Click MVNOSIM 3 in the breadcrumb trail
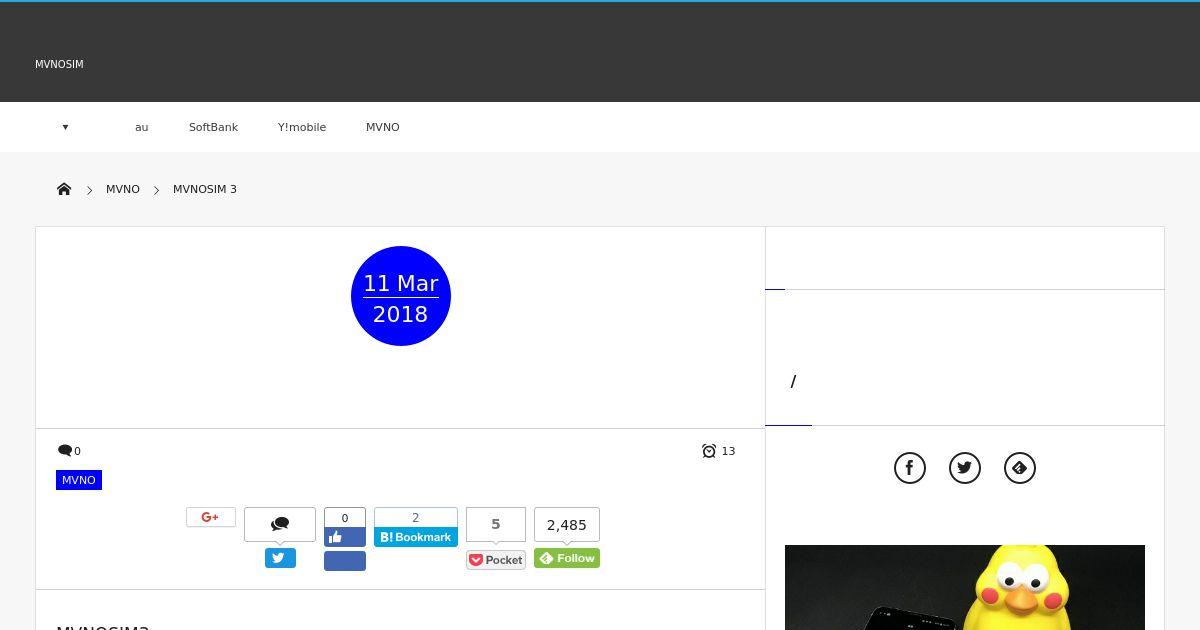Image resolution: width=1200 pixels, height=630 pixels. (x=205, y=189)
